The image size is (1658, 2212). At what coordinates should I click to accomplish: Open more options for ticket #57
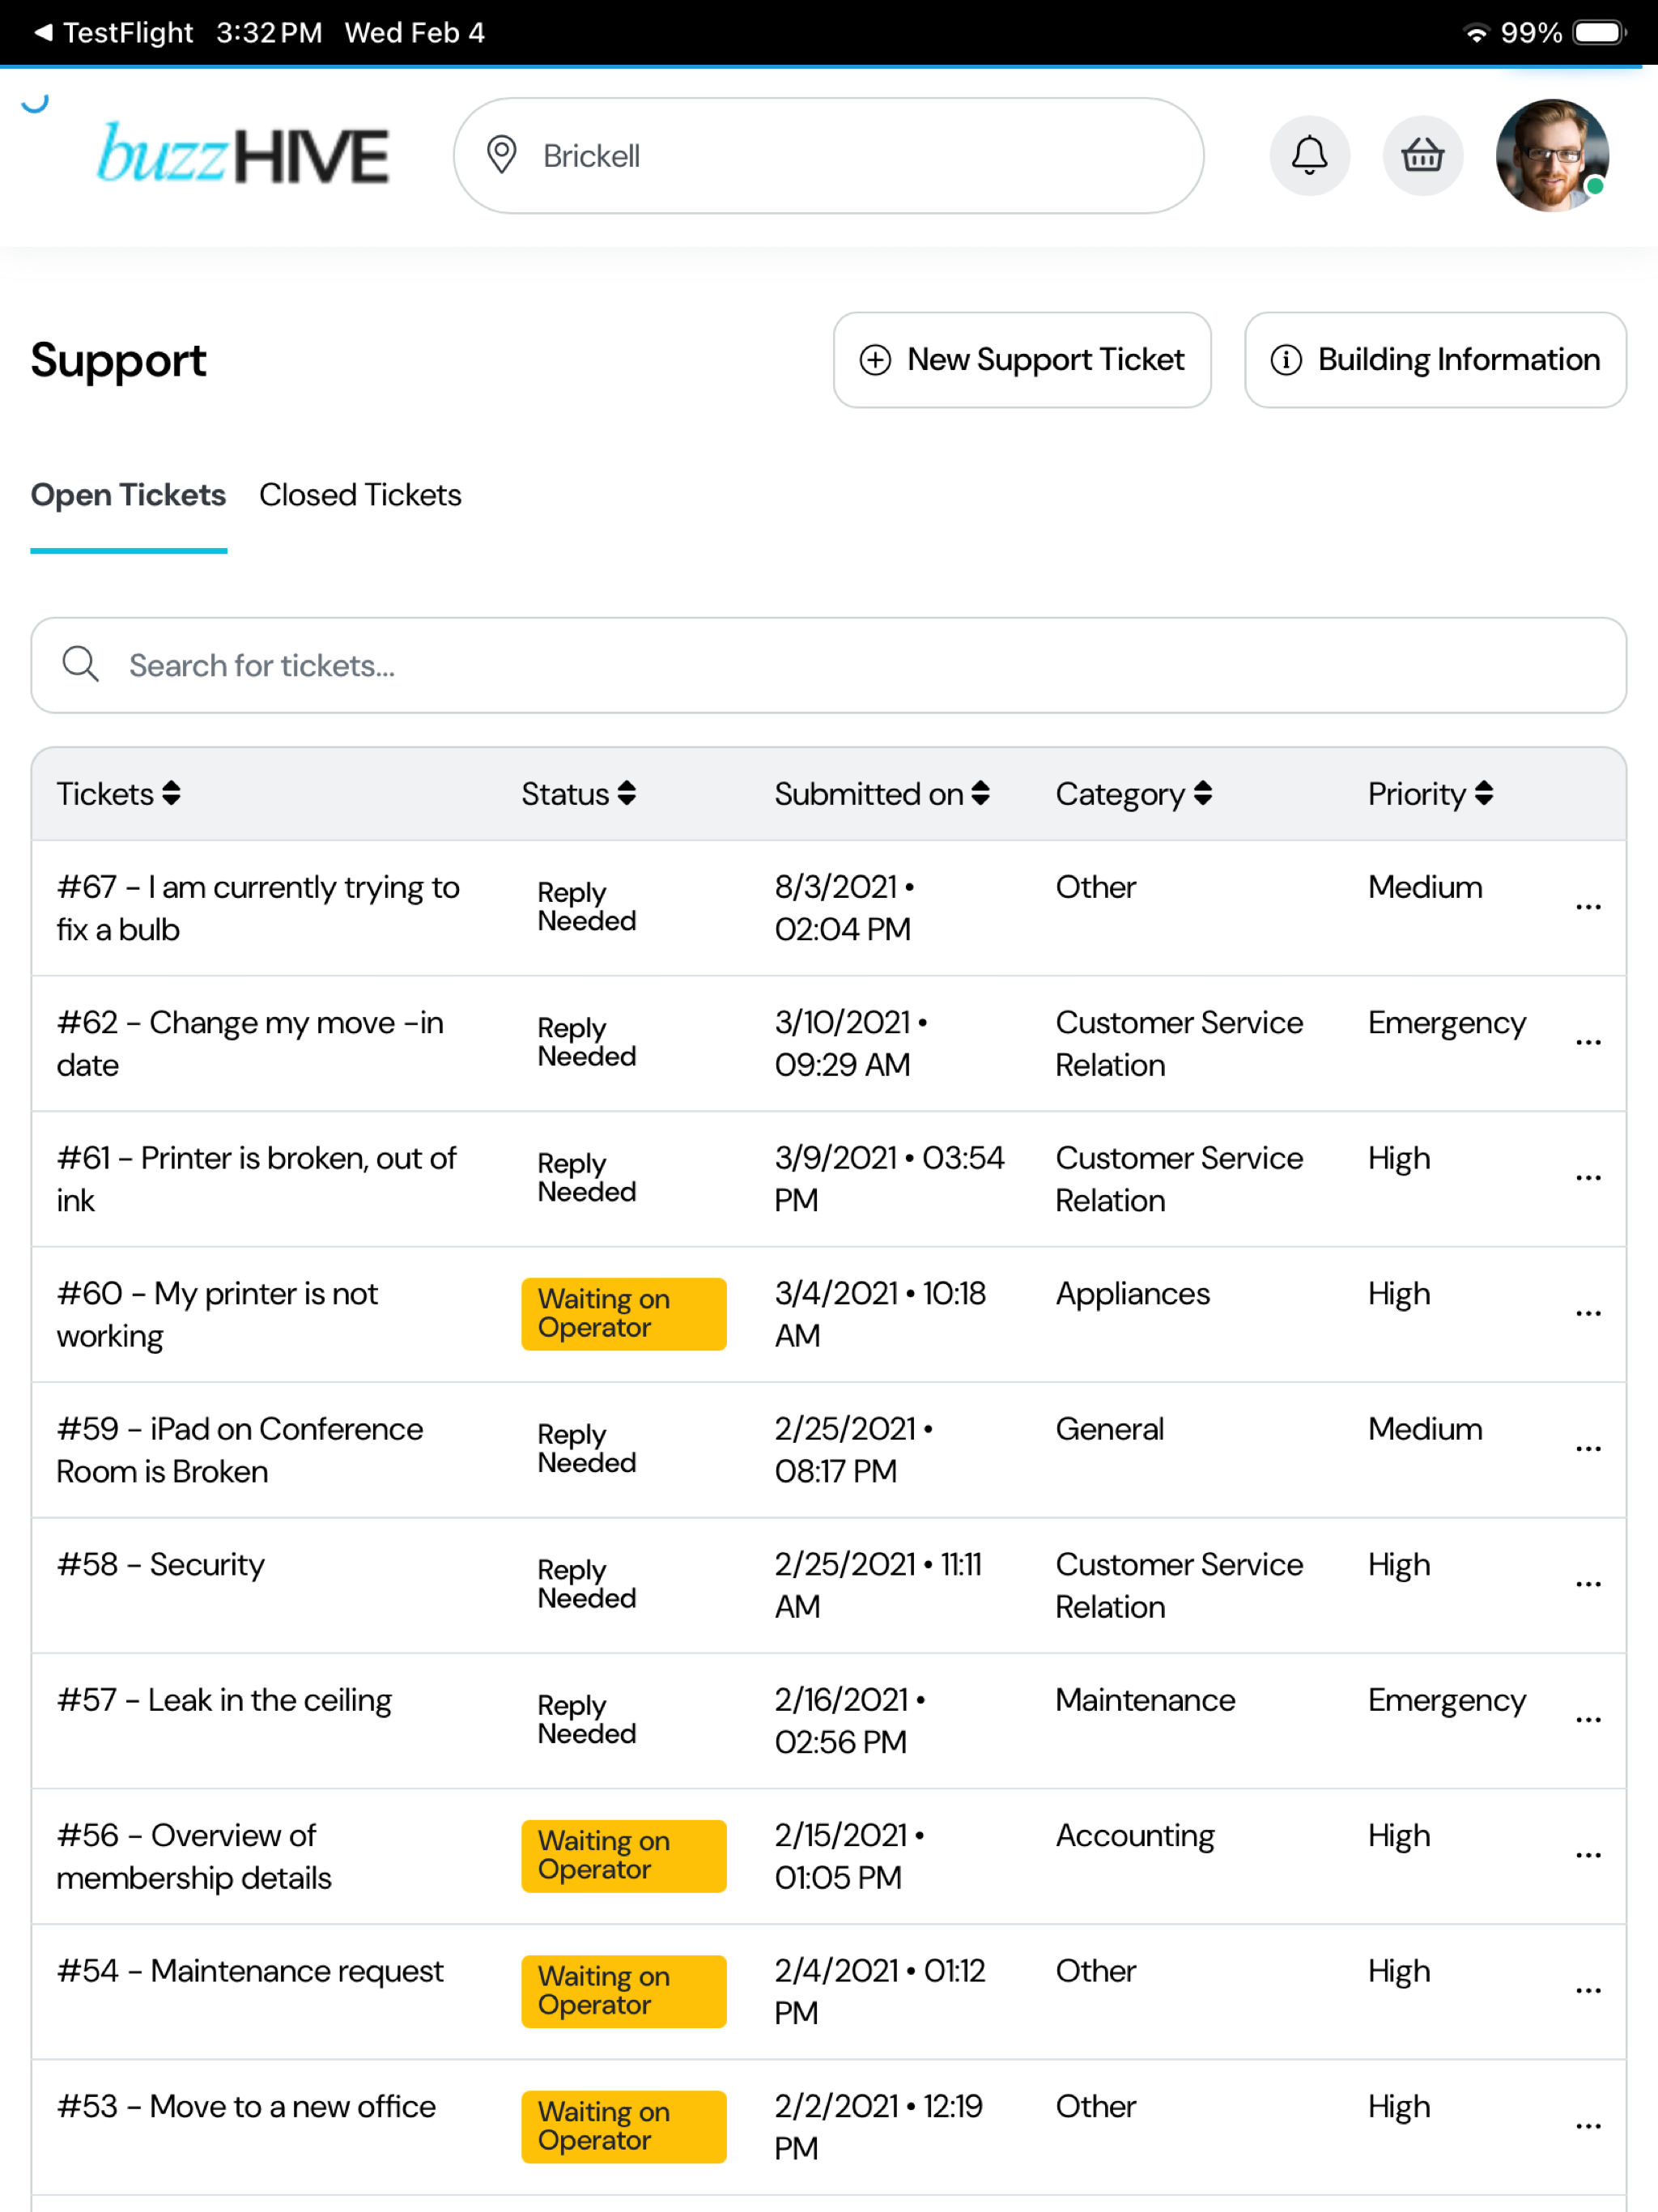pyautogui.click(x=1587, y=1719)
